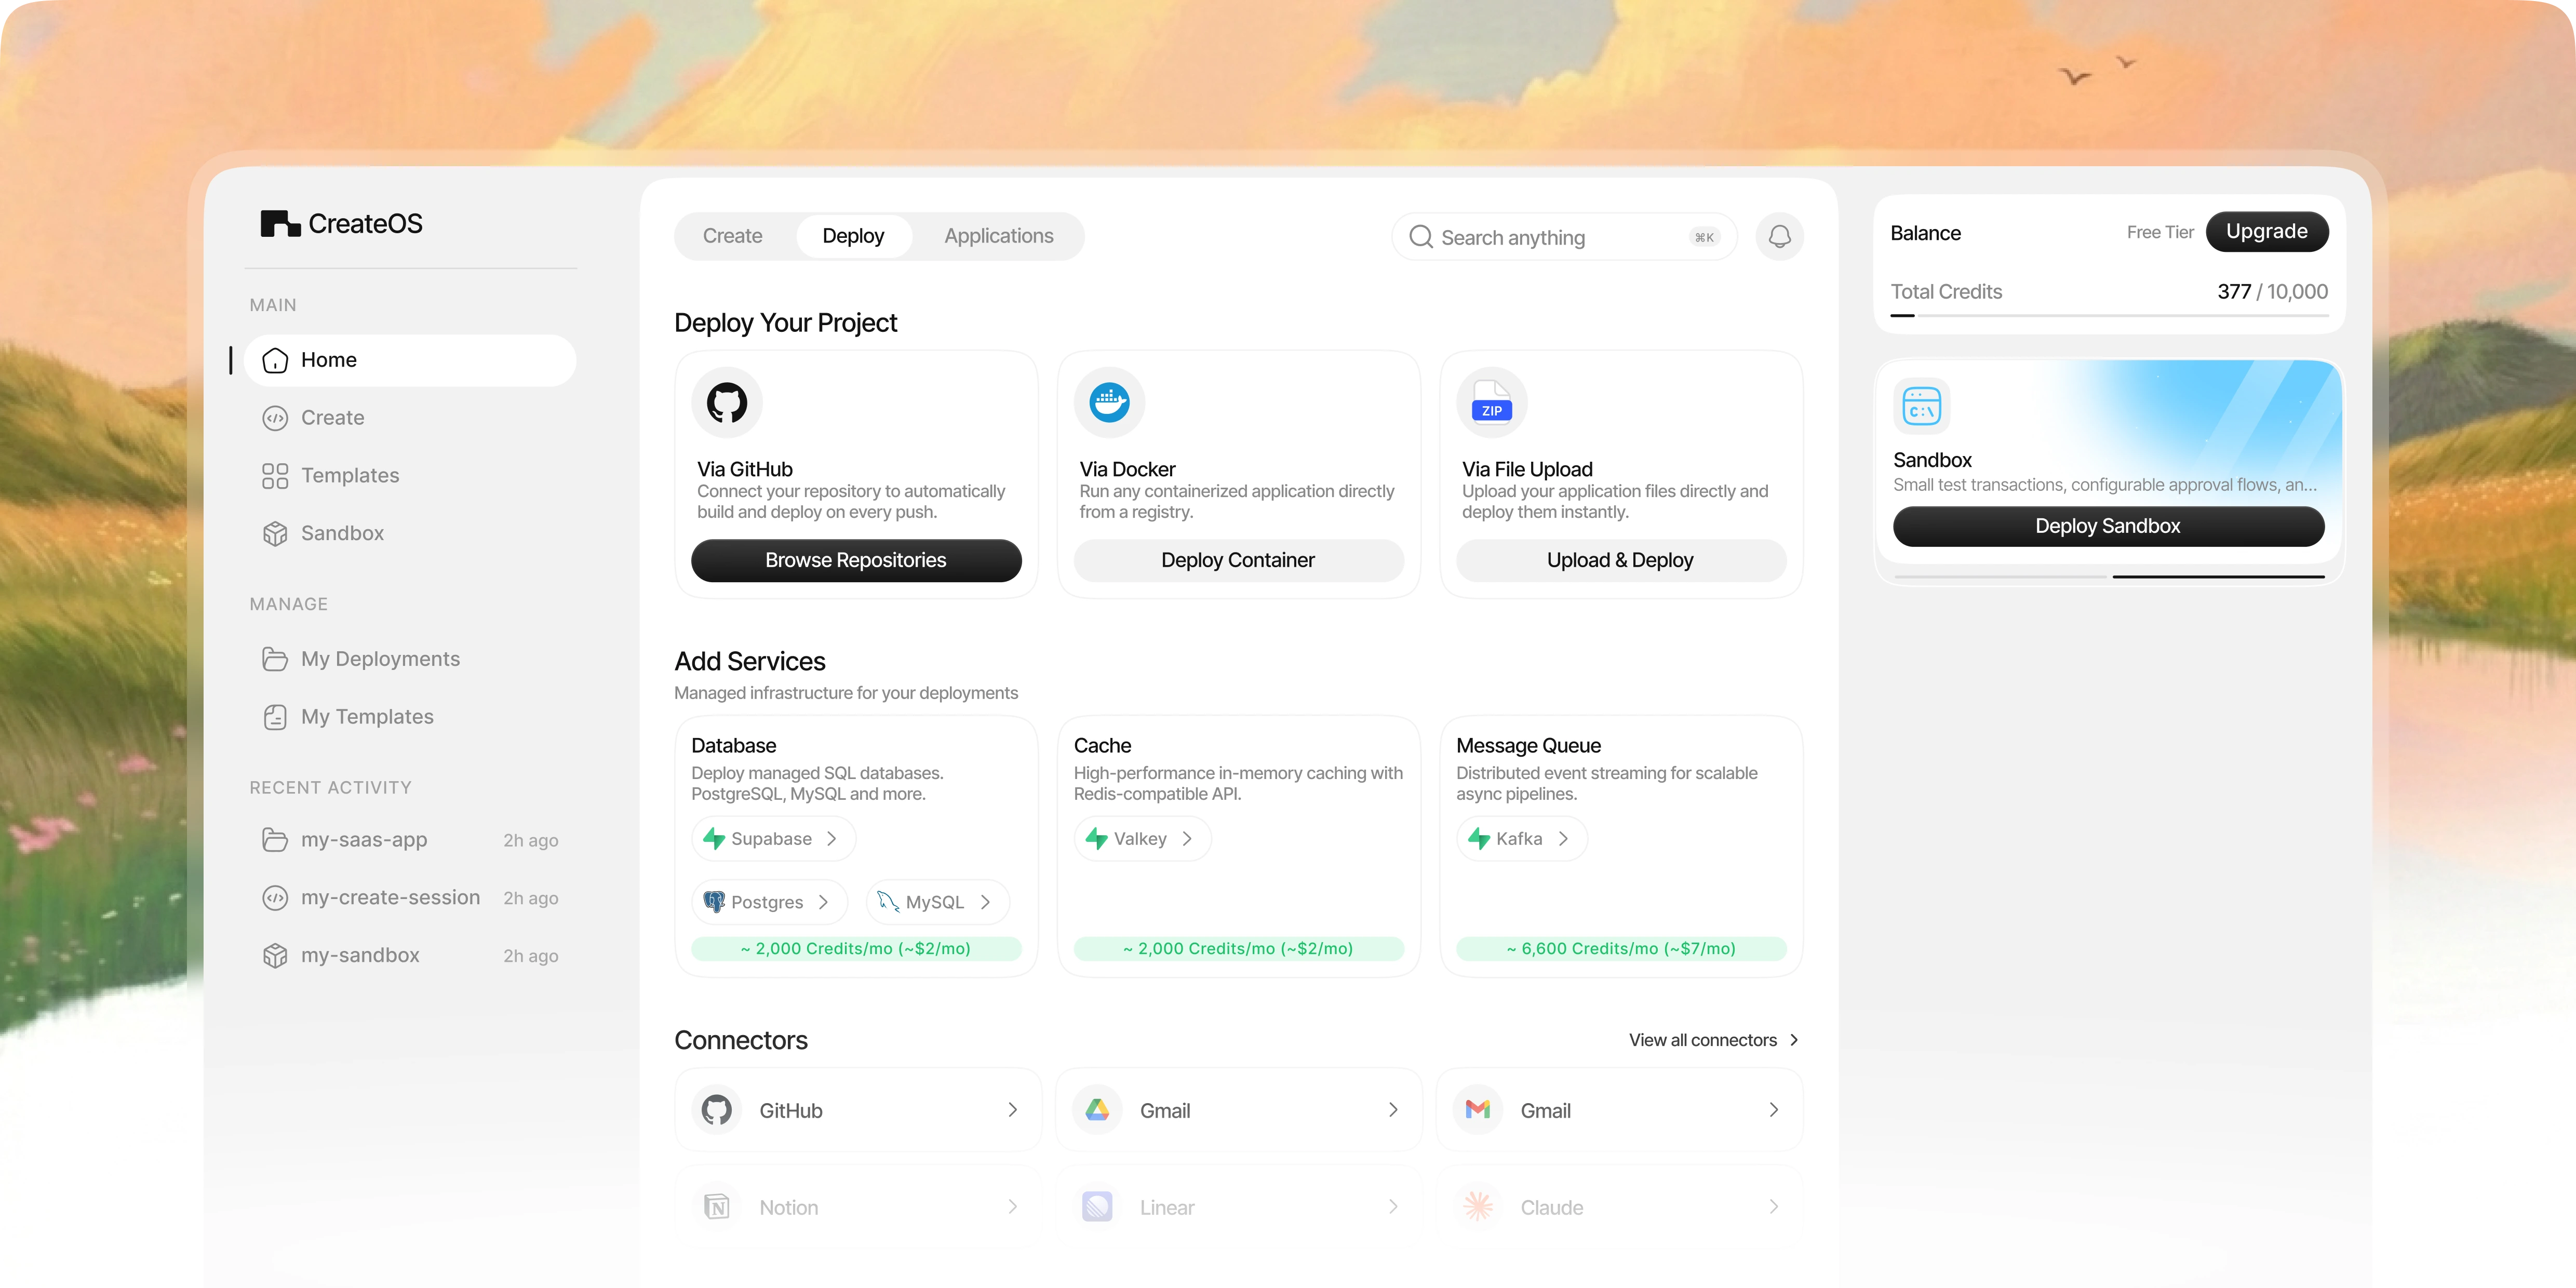Click the Upgrade button
Image resolution: width=2576 pixels, height=1288 pixels.
(2267, 231)
